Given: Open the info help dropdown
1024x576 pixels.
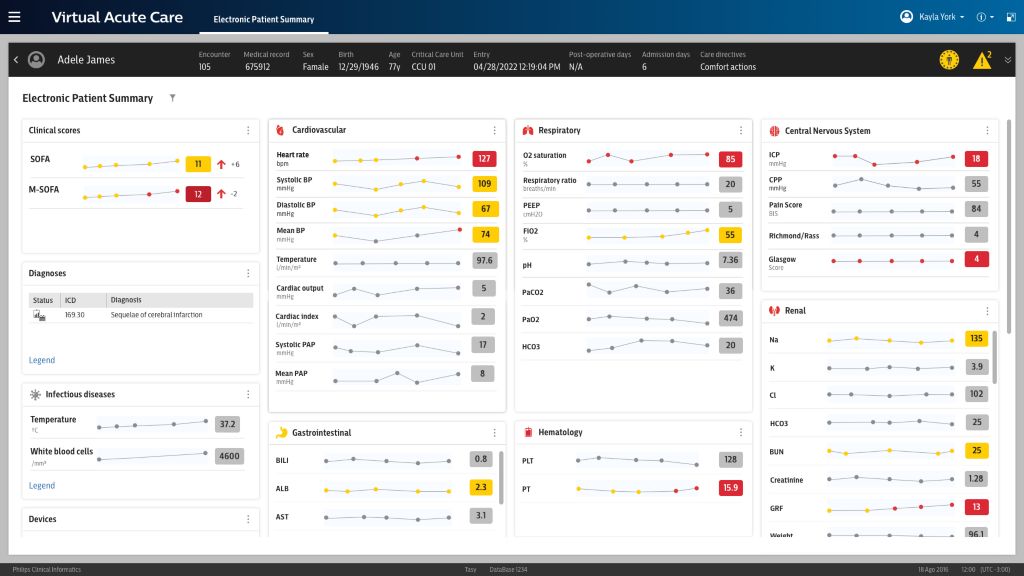Looking at the screenshot, I should 985,17.
